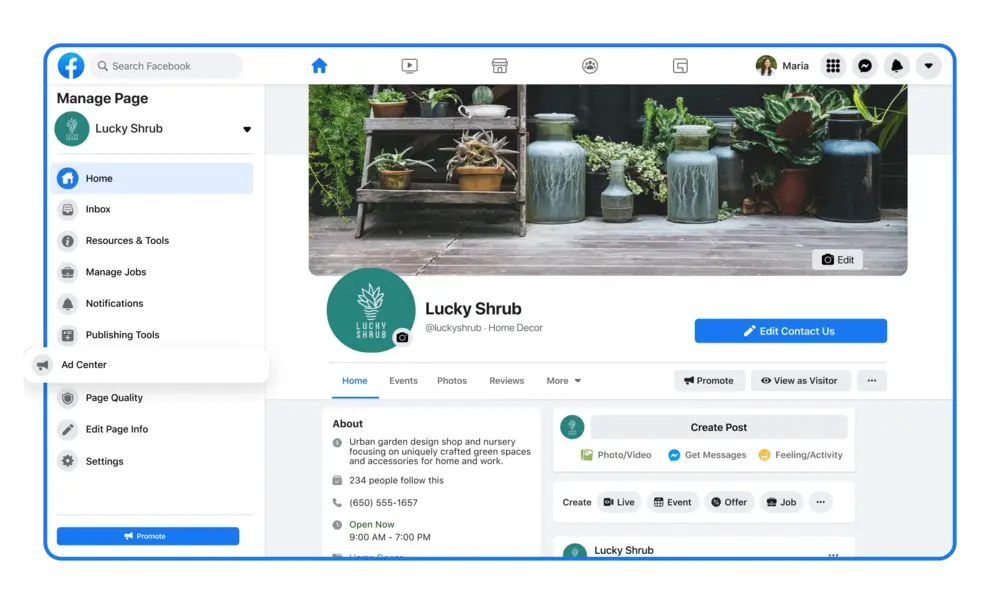The height and width of the screenshot is (604, 1000).
Task: Click the Groups icon in top navigation
Action: click(x=589, y=65)
